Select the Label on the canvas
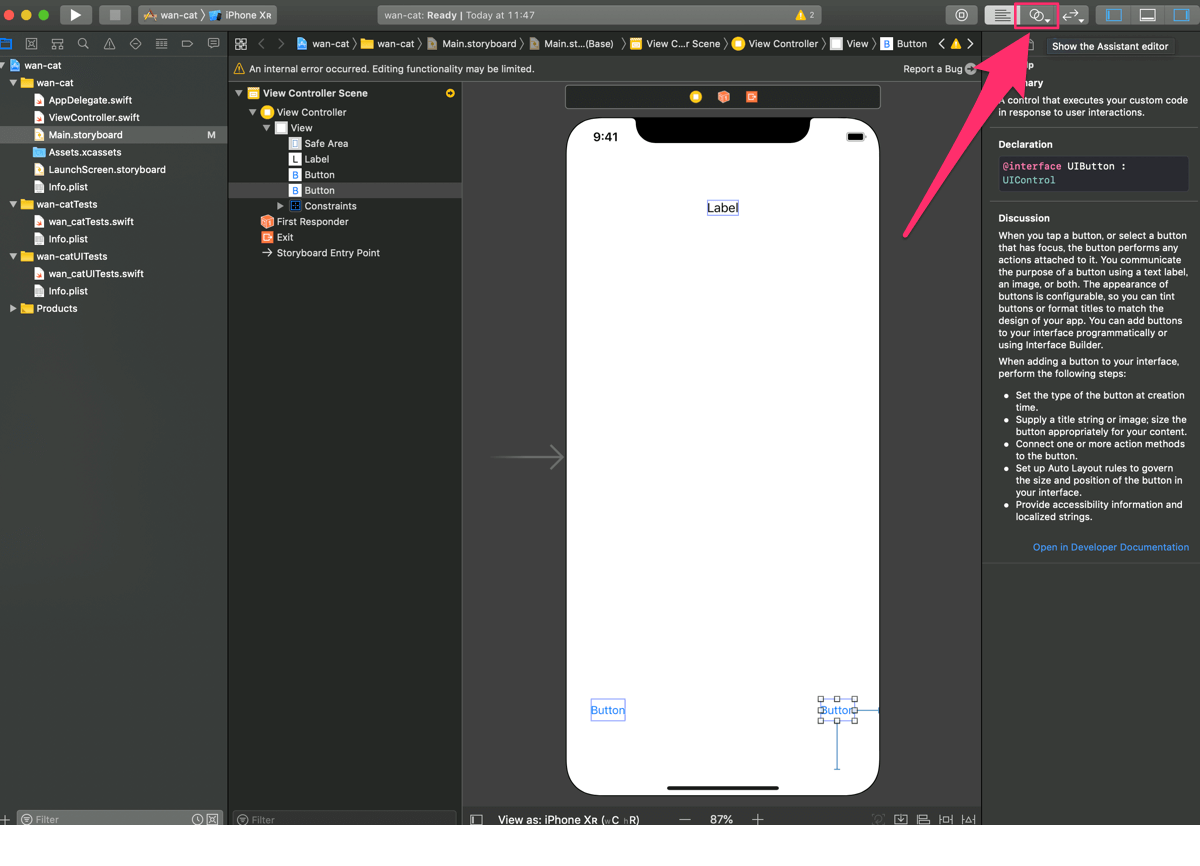Screen dimensions: 1200x866 pyautogui.click(x=722, y=208)
